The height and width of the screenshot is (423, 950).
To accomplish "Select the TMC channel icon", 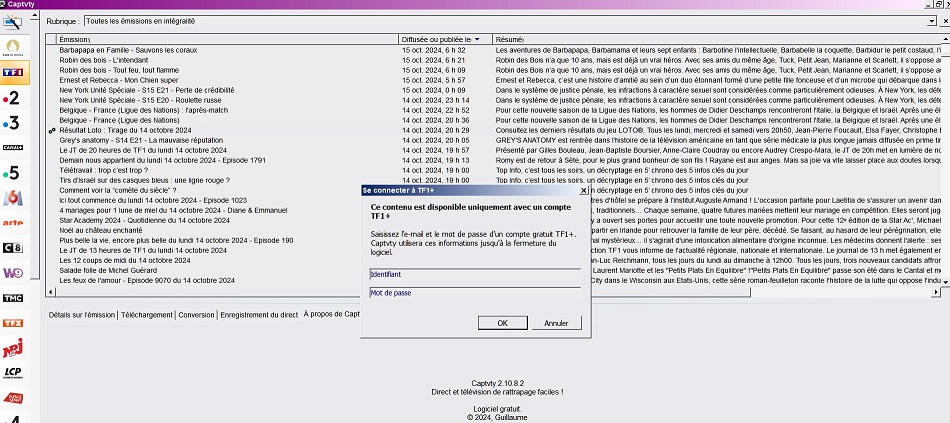I will [x=15, y=298].
